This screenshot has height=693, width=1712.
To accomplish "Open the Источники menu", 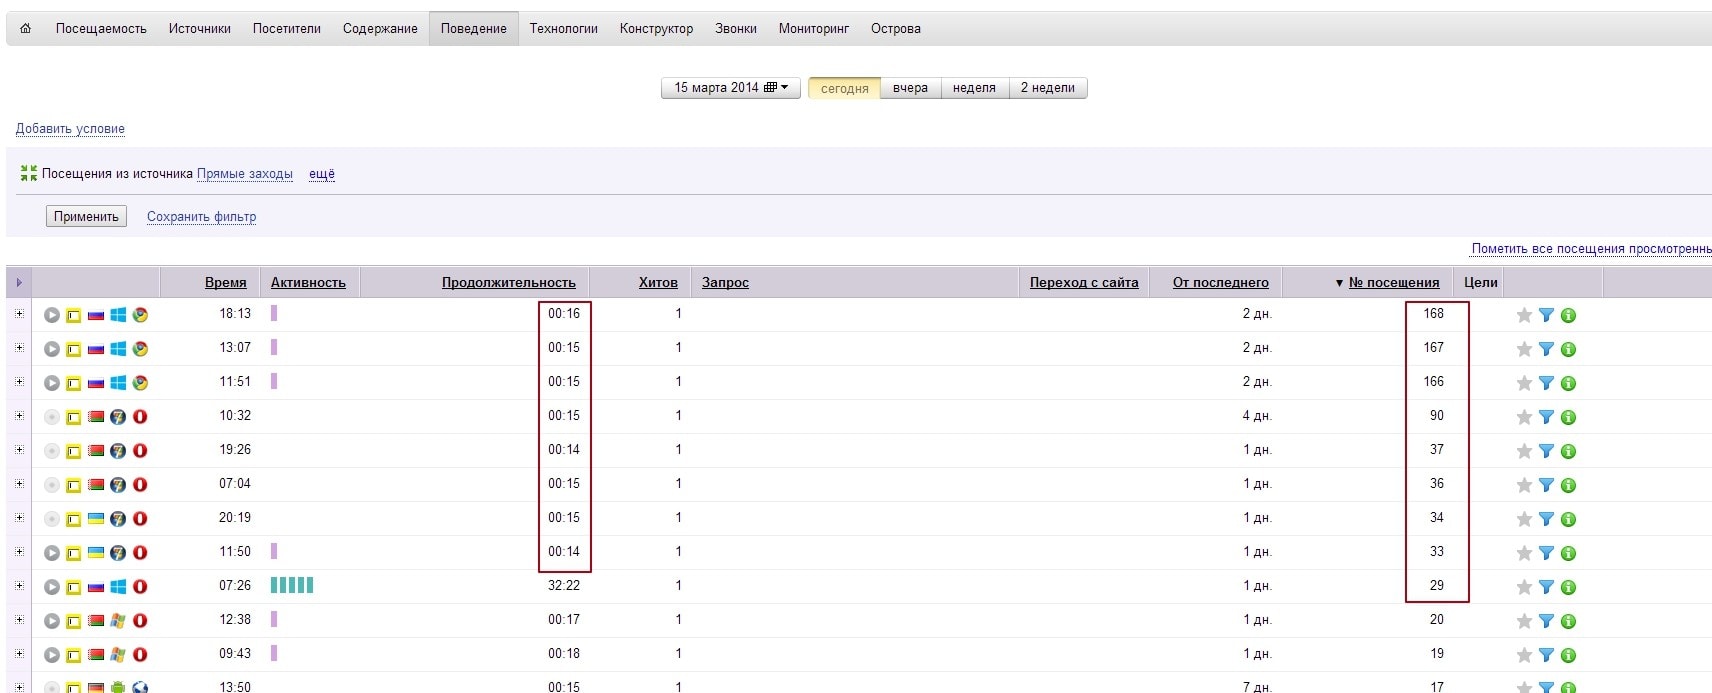I will [199, 29].
